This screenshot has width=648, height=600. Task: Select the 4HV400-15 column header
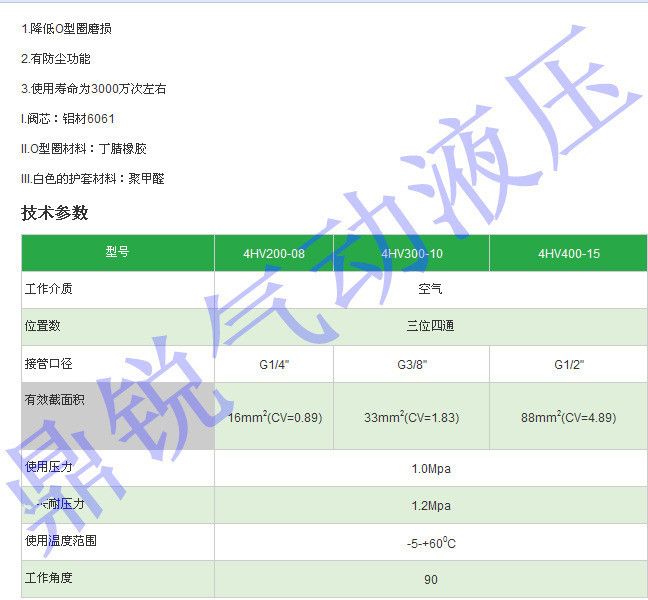pyautogui.click(x=568, y=254)
